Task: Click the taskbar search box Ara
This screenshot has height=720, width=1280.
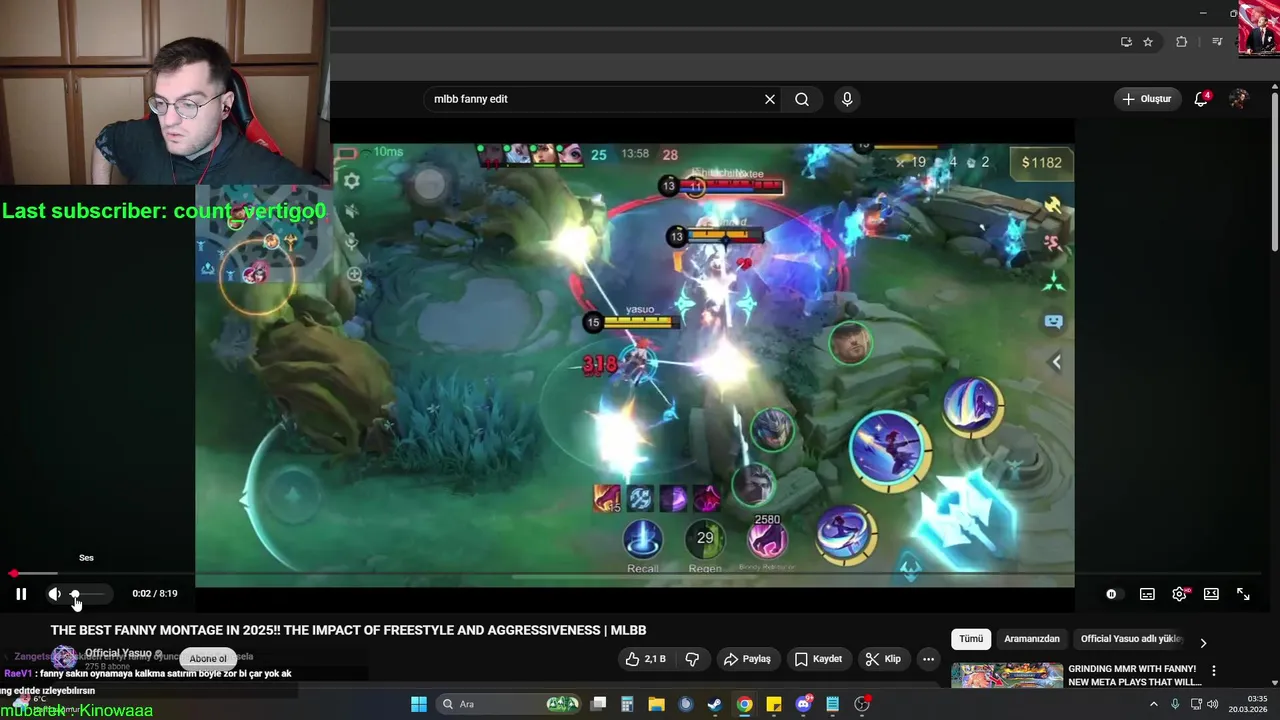Action: pyautogui.click(x=508, y=704)
